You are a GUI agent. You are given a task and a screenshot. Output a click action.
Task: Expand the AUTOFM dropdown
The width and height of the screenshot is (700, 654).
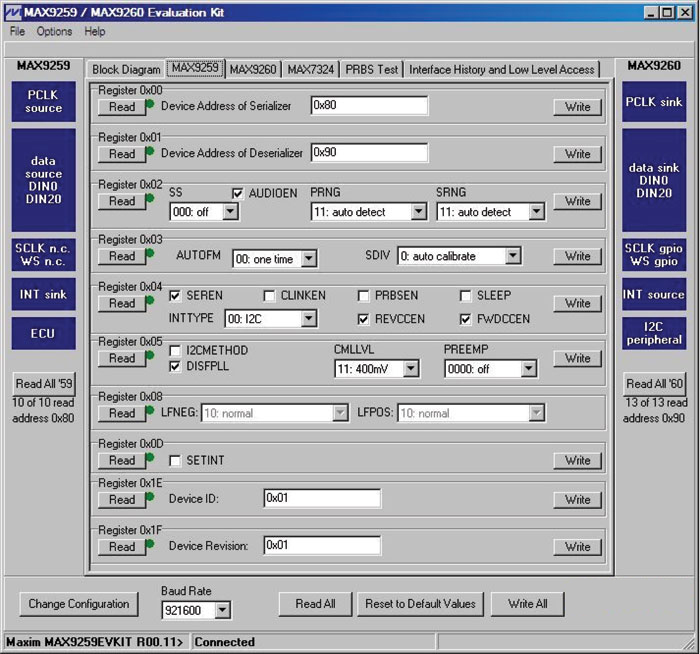pyautogui.click(x=308, y=259)
